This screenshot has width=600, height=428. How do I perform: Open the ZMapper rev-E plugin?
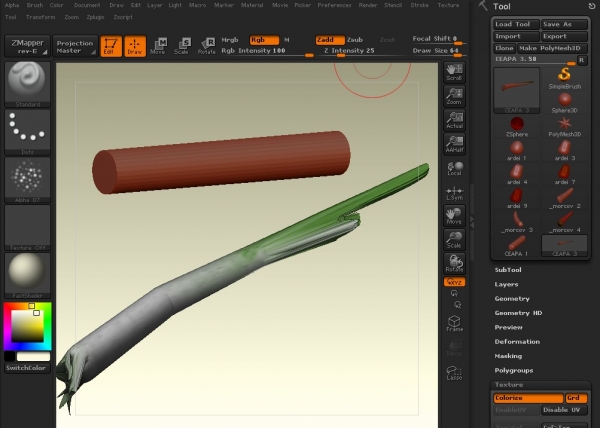tap(27, 46)
